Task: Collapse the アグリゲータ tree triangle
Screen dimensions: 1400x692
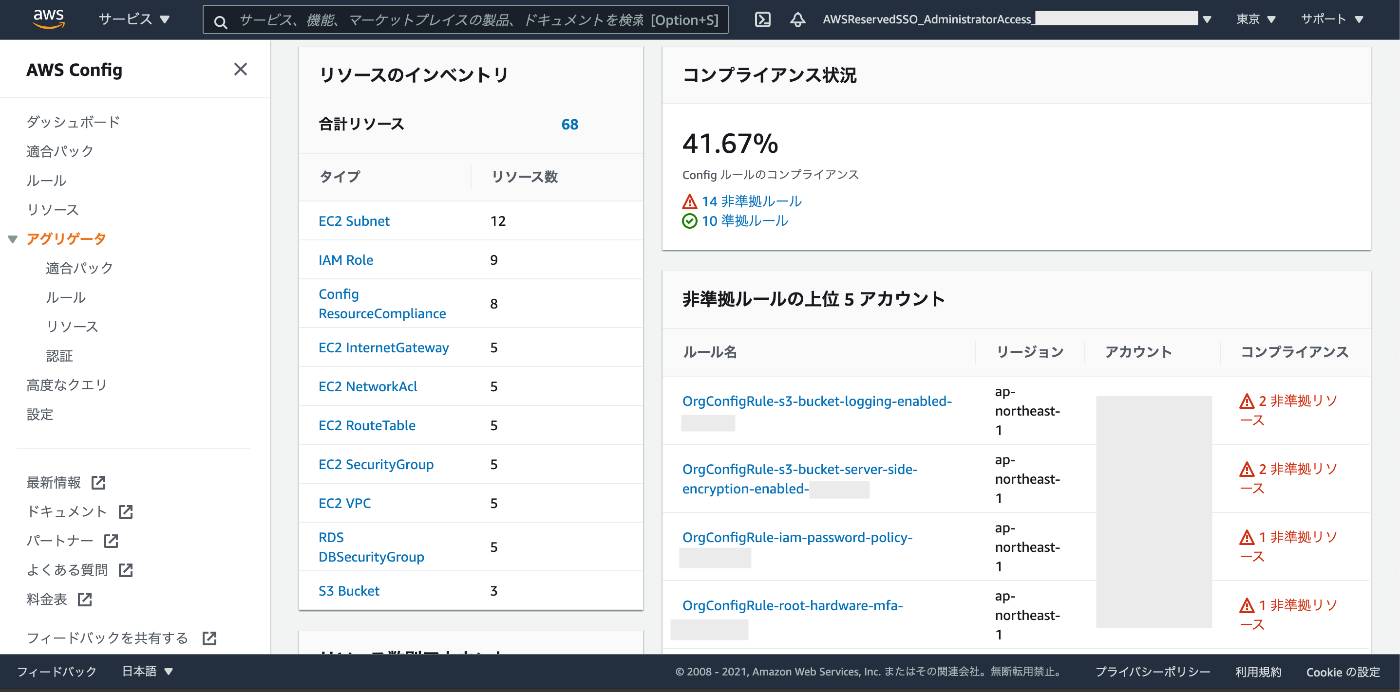Action: click(x=12, y=239)
